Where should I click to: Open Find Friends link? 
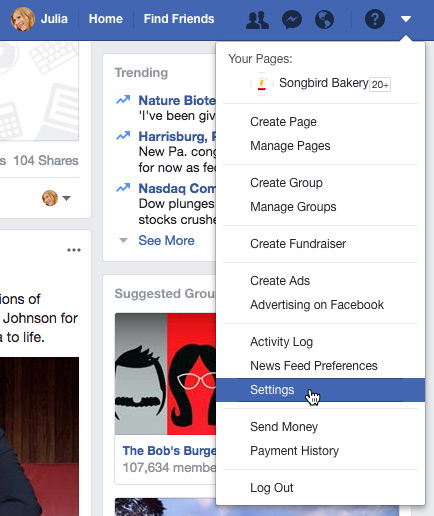point(179,19)
